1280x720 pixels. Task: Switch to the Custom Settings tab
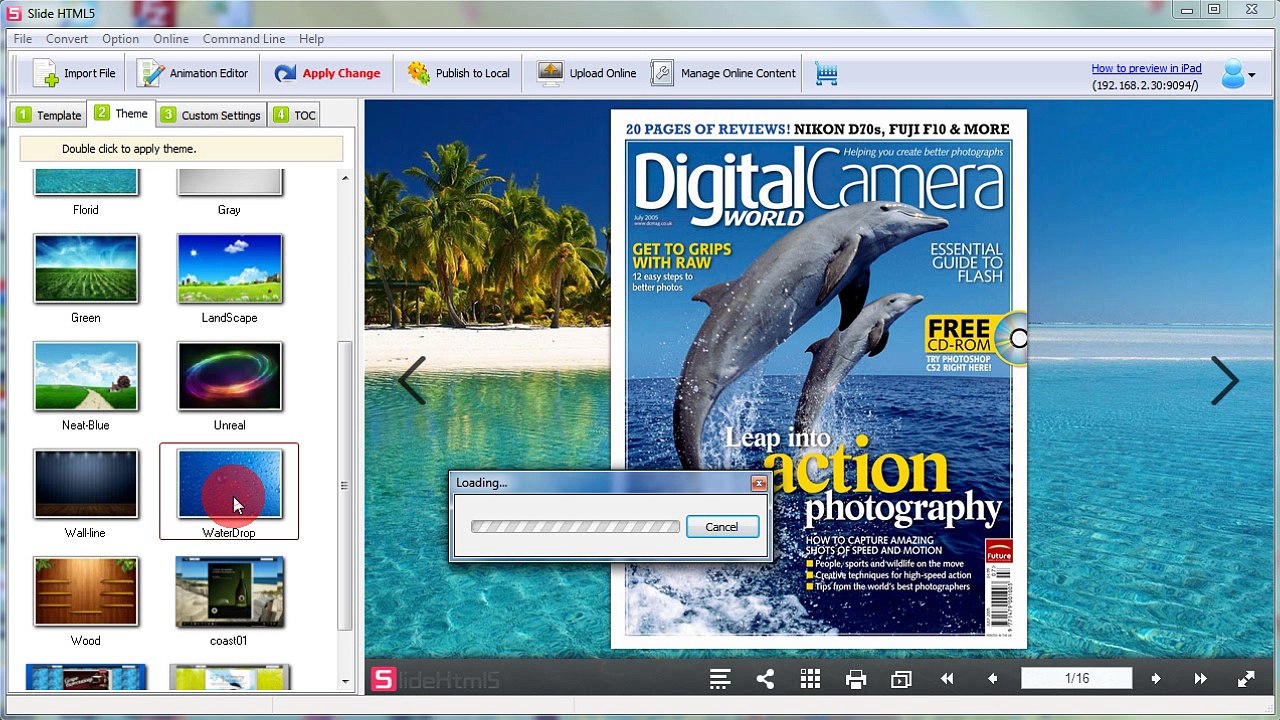click(211, 115)
